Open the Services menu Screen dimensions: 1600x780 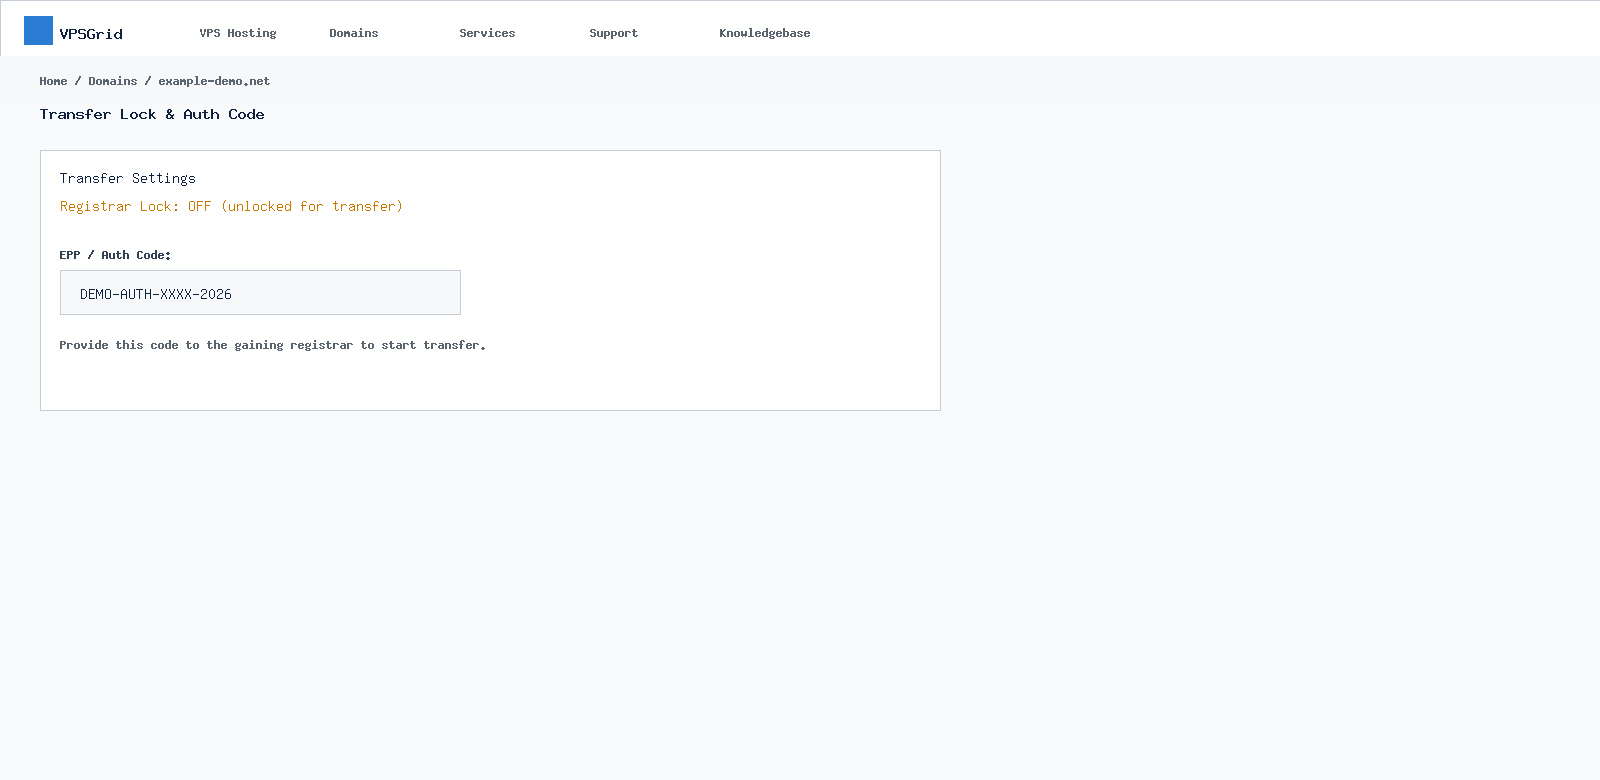click(x=487, y=33)
